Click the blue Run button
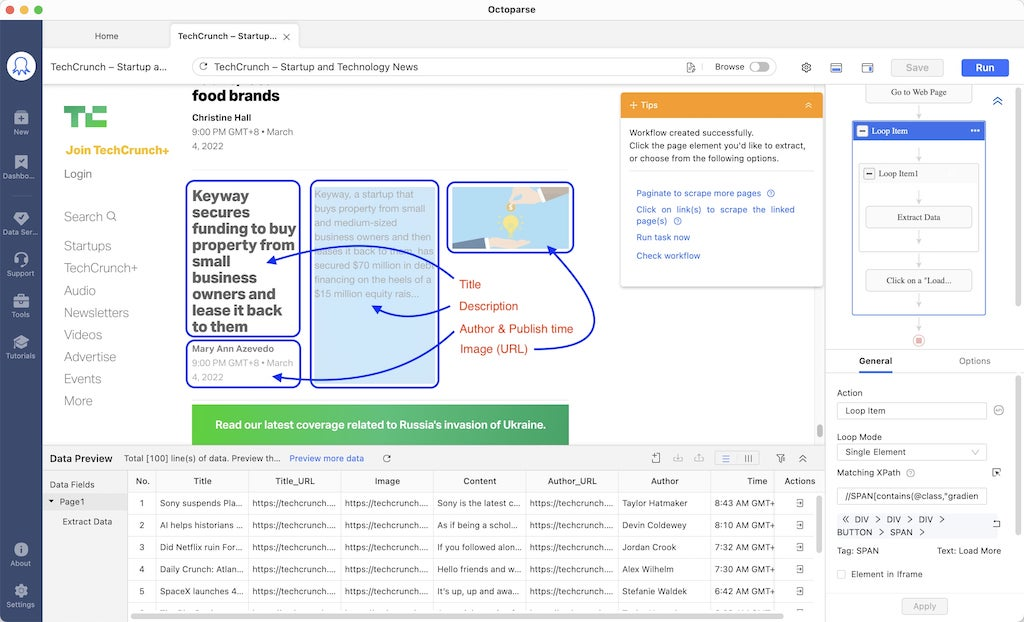This screenshot has height=622, width=1024. pos(985,67)
